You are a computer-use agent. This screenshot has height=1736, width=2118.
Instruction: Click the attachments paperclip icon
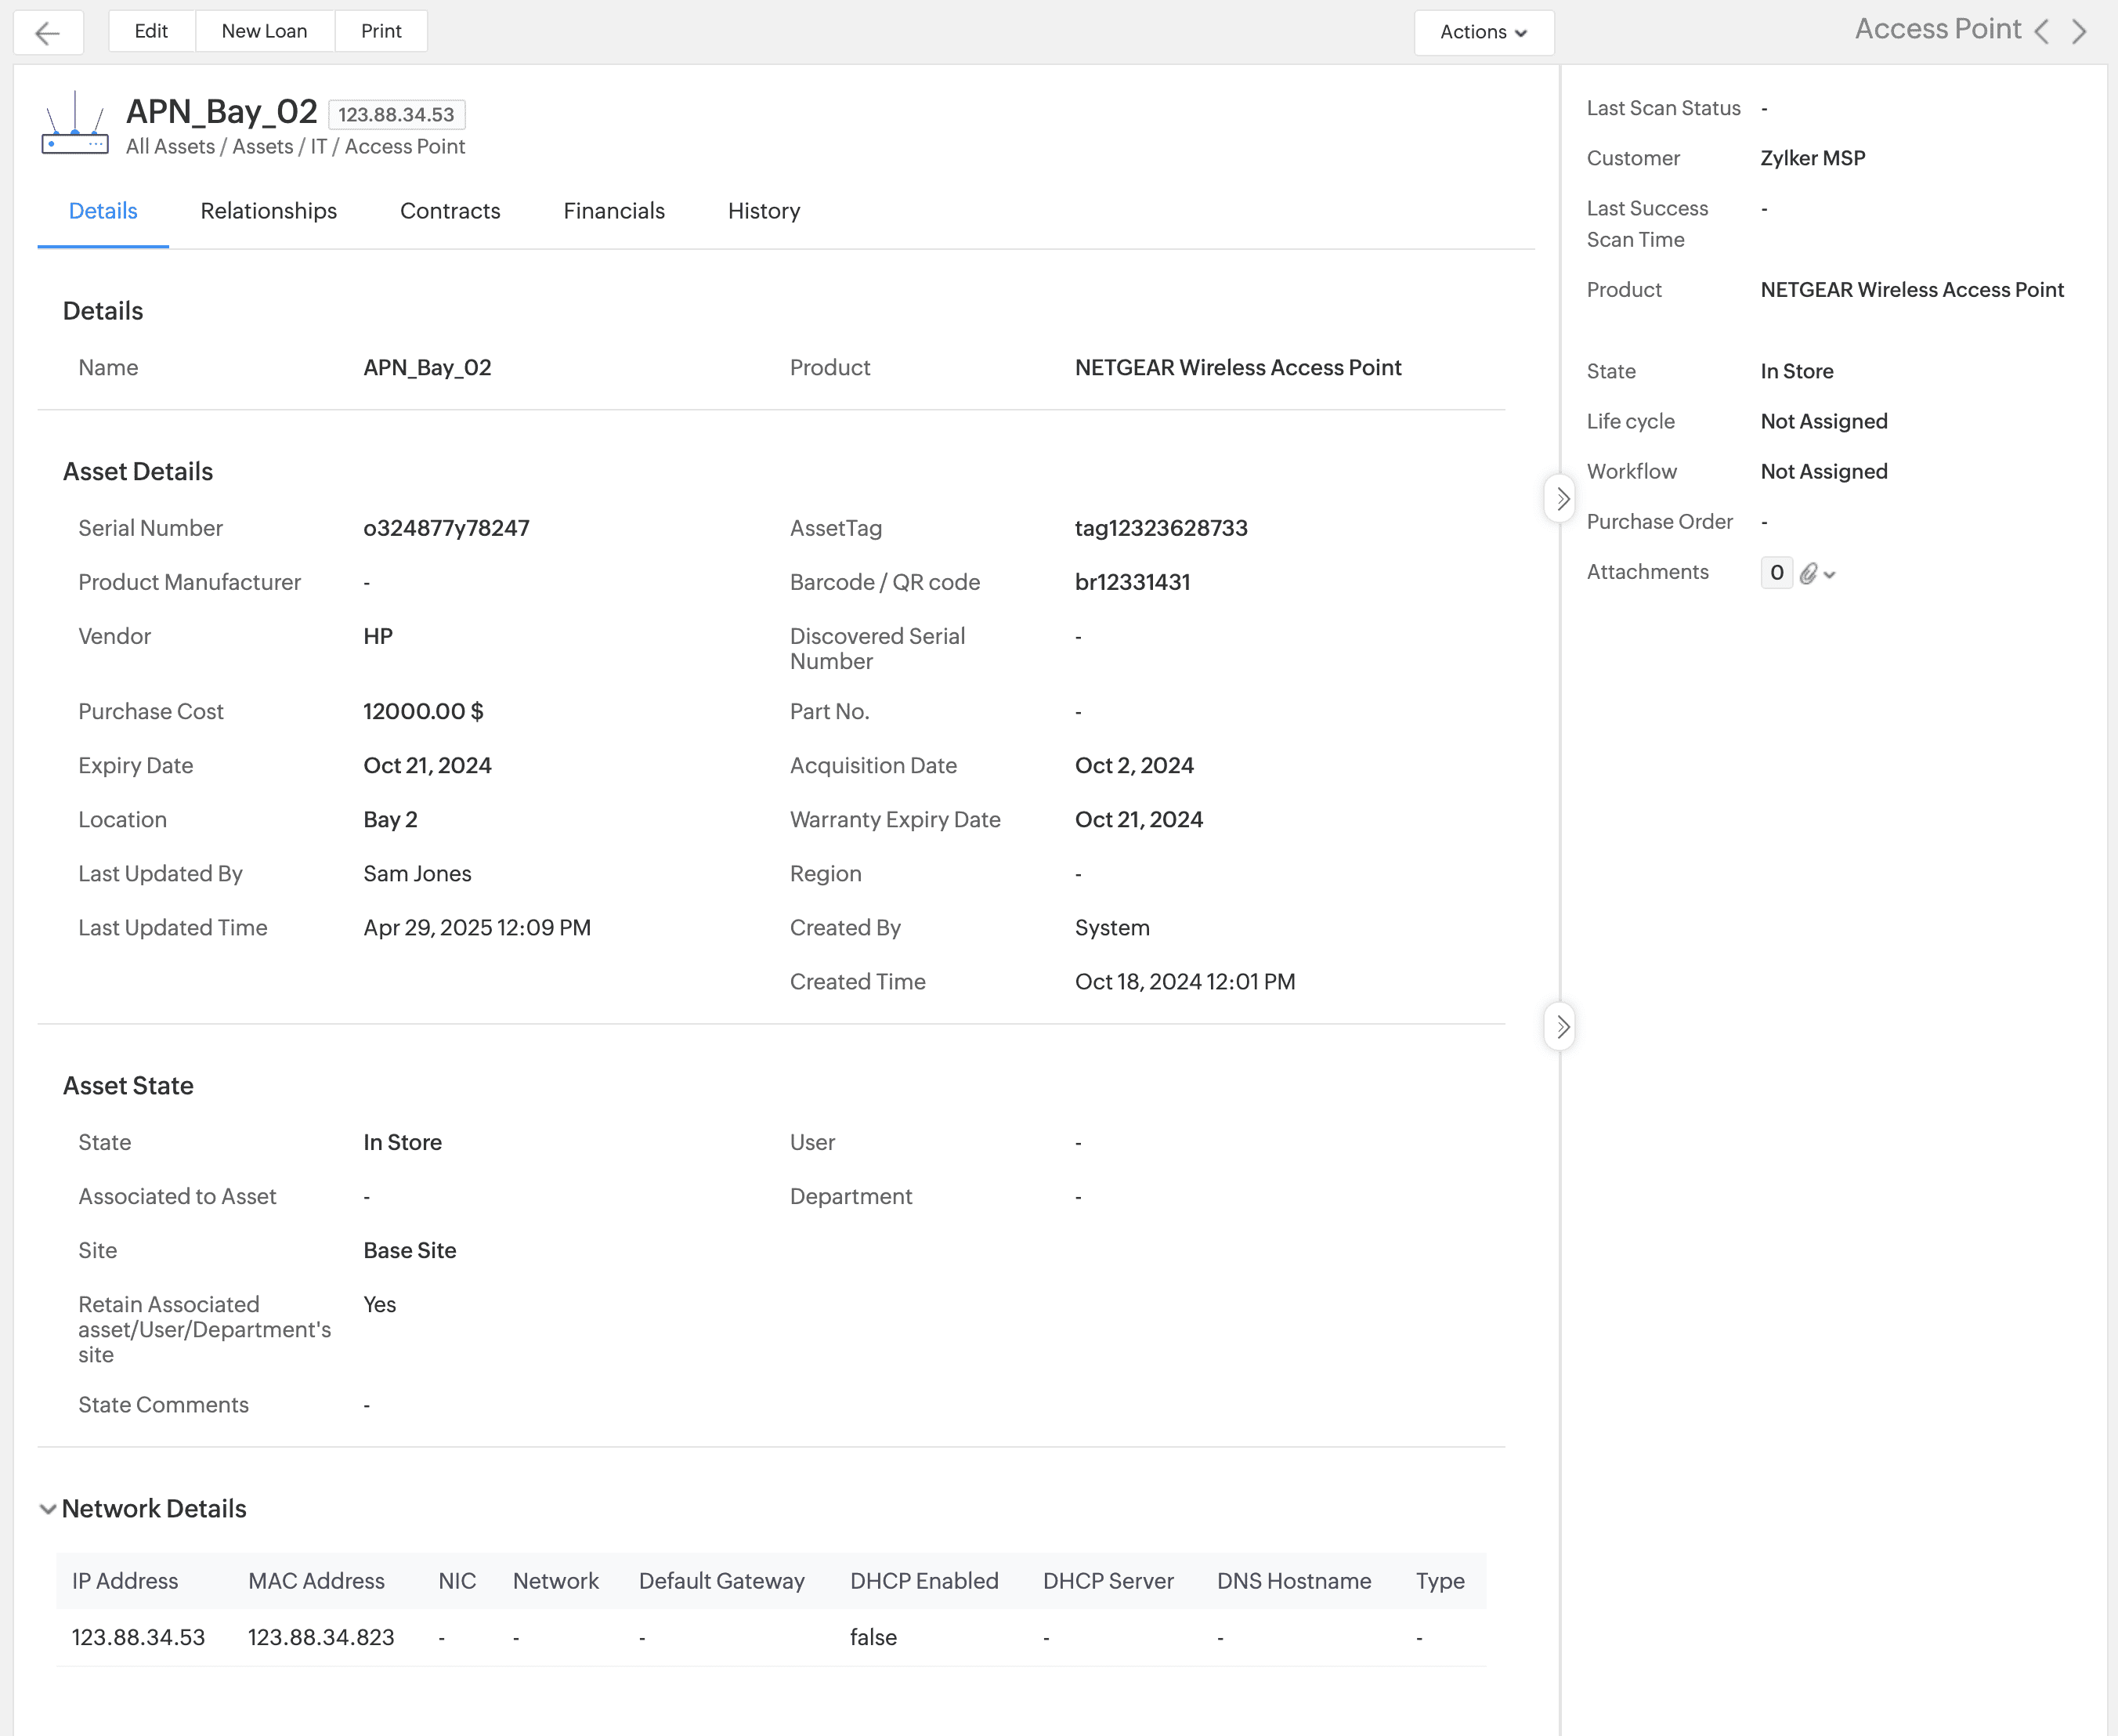[1809, 573]
